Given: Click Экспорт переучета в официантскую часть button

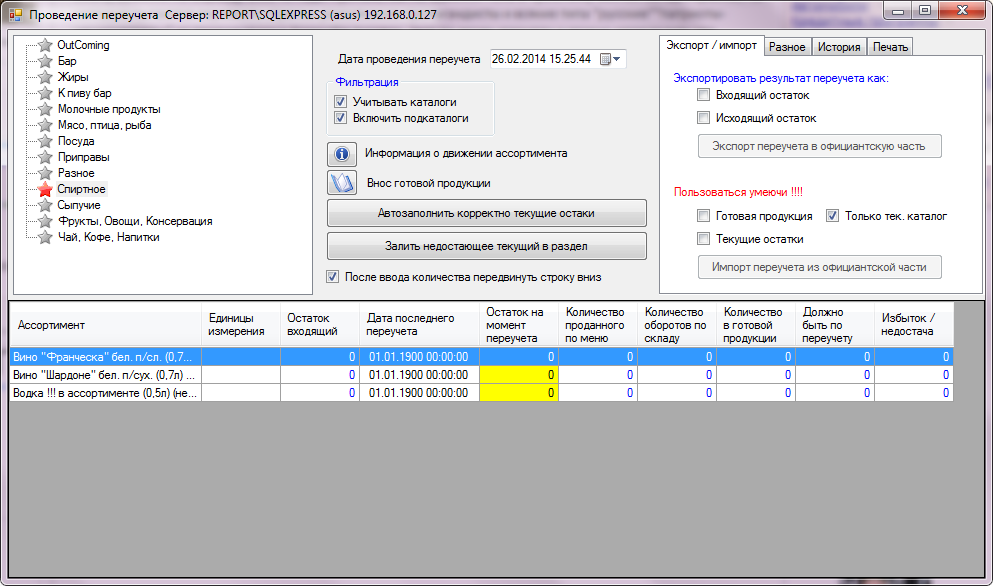Looking at the screenshot, I should click(819, 146).
